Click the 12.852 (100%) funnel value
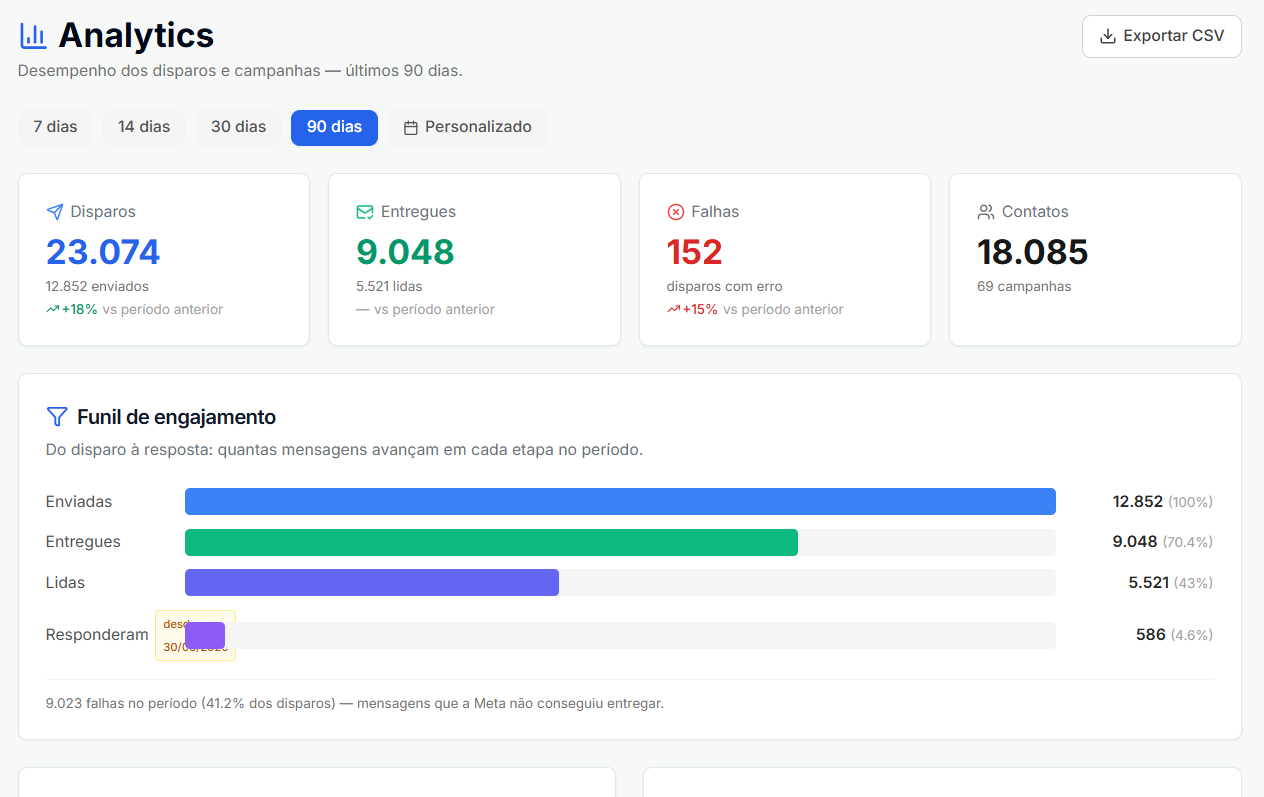Viewport: 1264px width, 797px height. (x=1163, y=501)
